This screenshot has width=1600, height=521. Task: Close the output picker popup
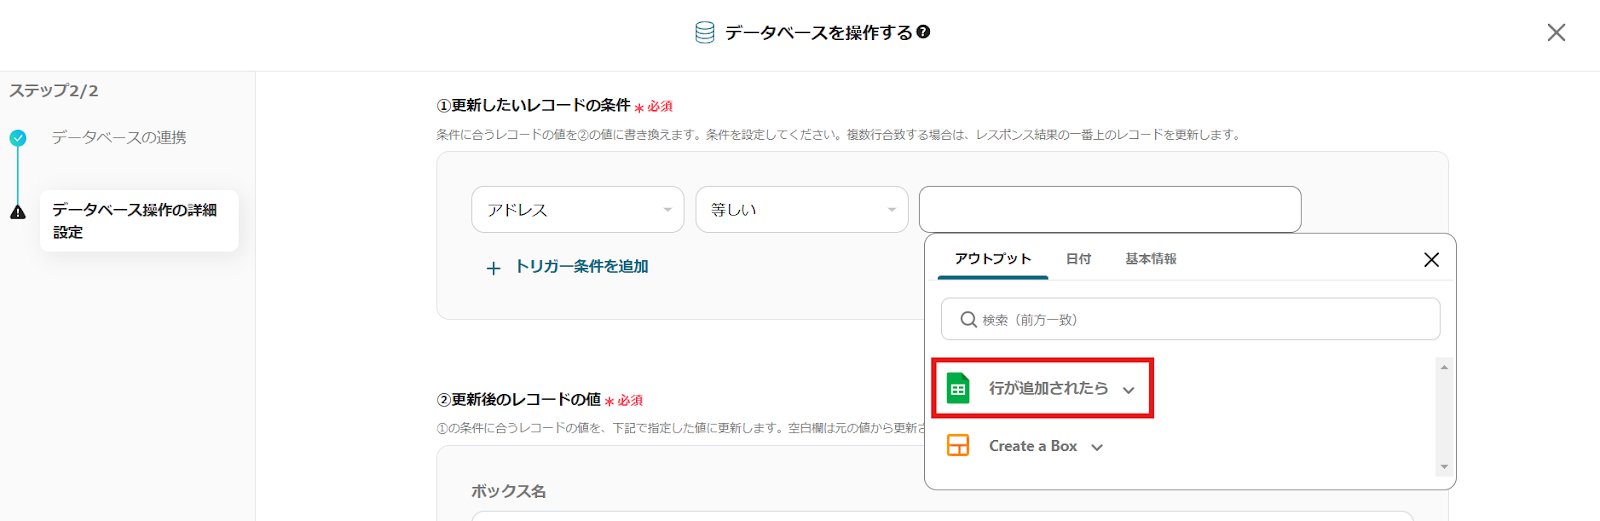click(x=1431, y=260)
